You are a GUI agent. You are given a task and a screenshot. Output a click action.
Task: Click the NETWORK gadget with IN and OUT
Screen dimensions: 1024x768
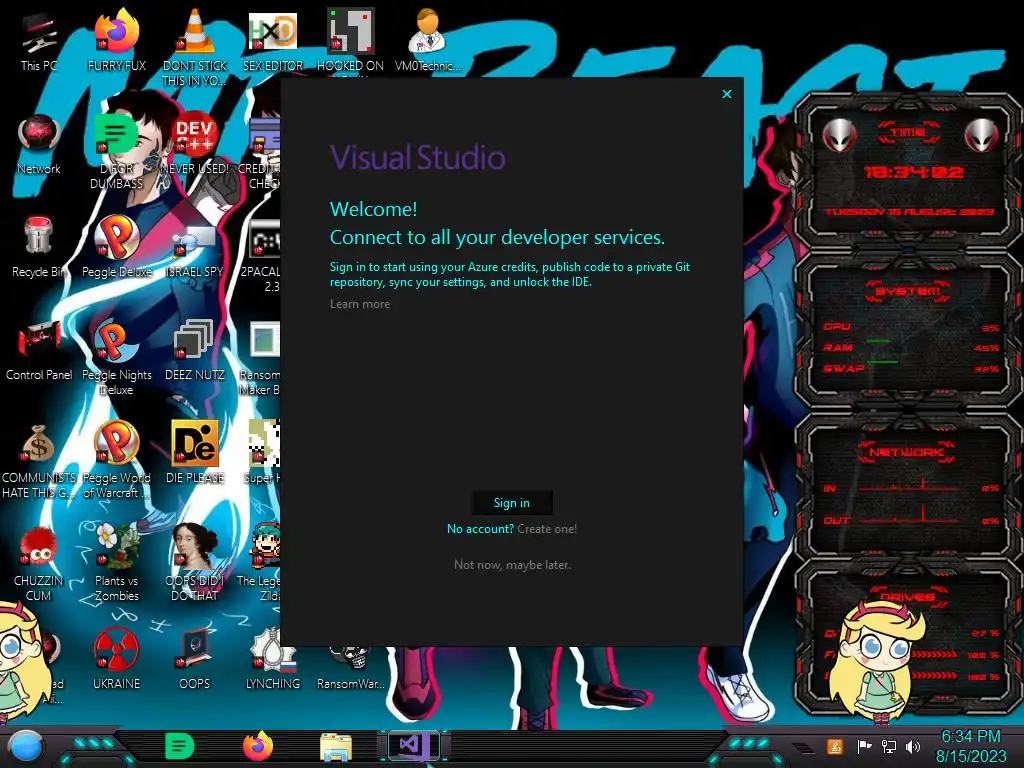[x=909, y=485]
